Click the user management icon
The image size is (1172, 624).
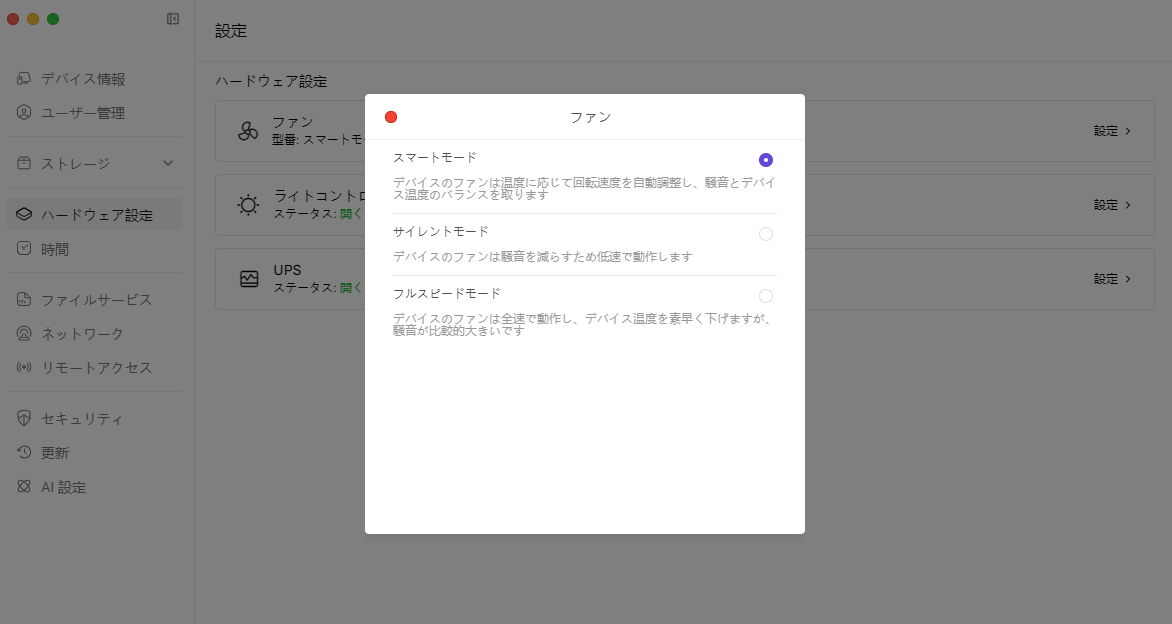(x=24, y=113)
